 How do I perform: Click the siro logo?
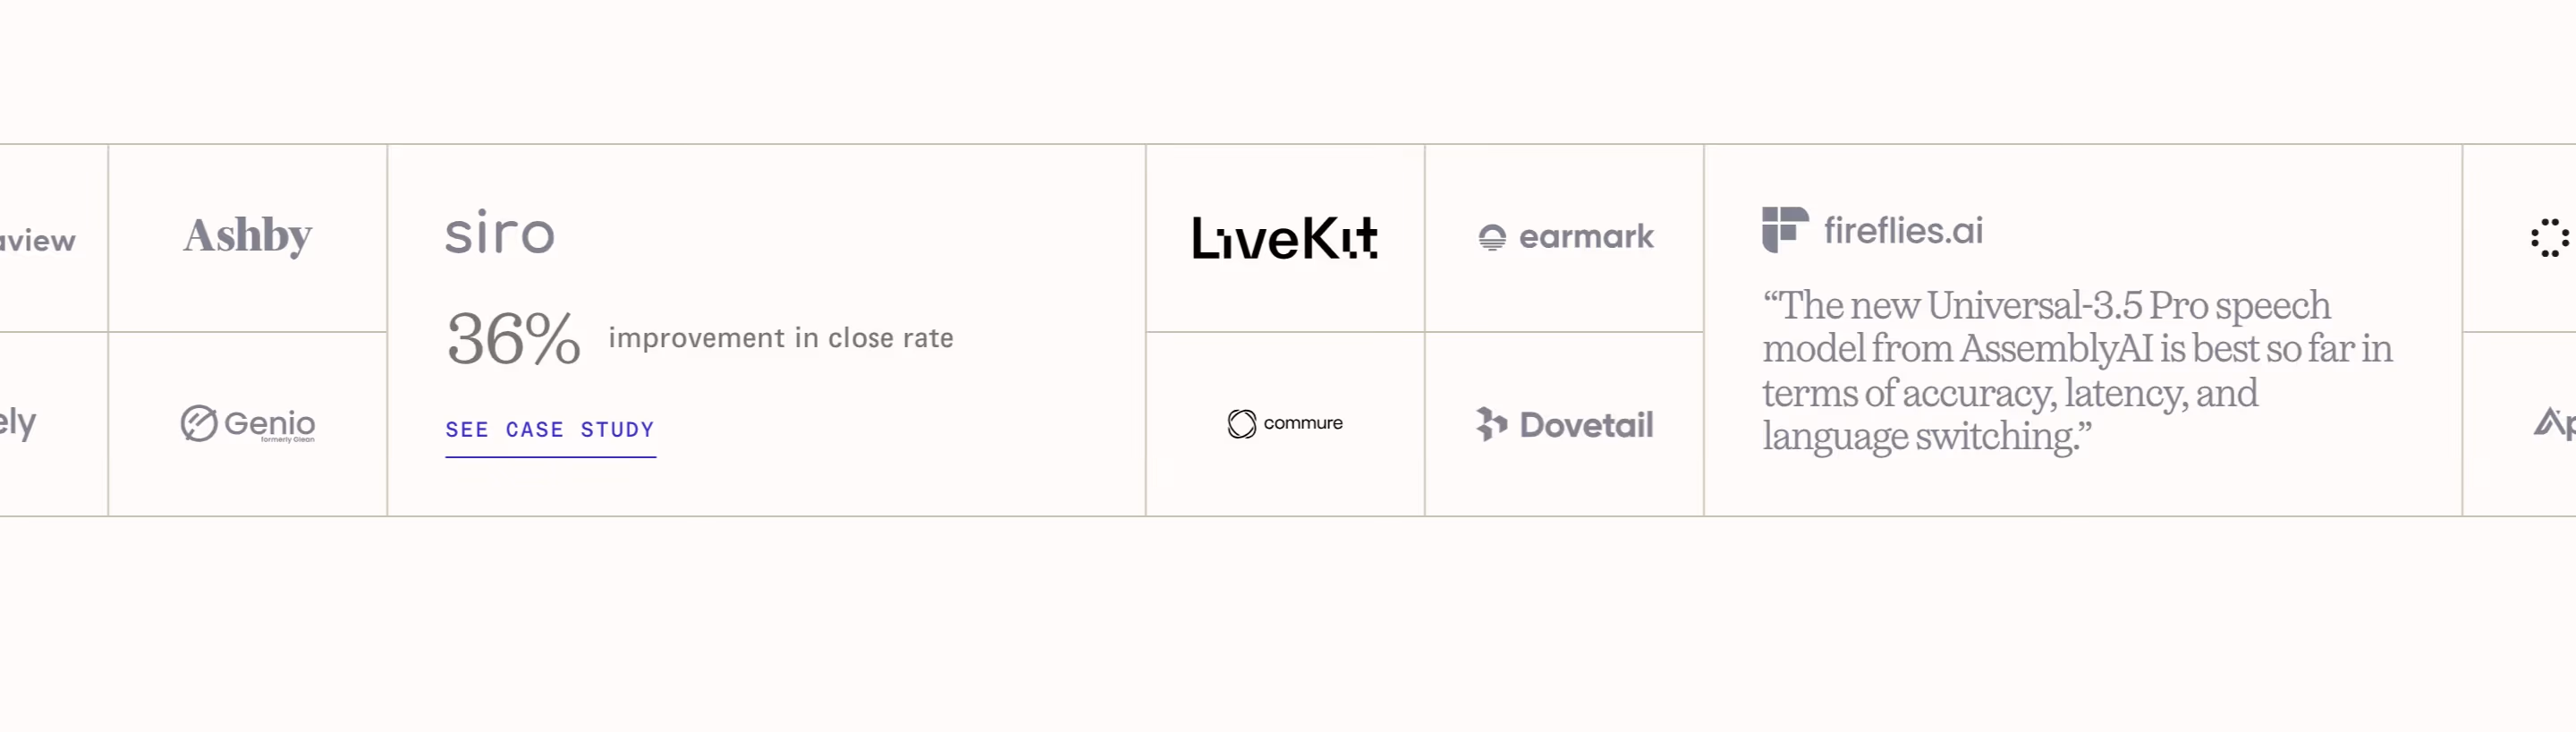[x=499, y=232]
